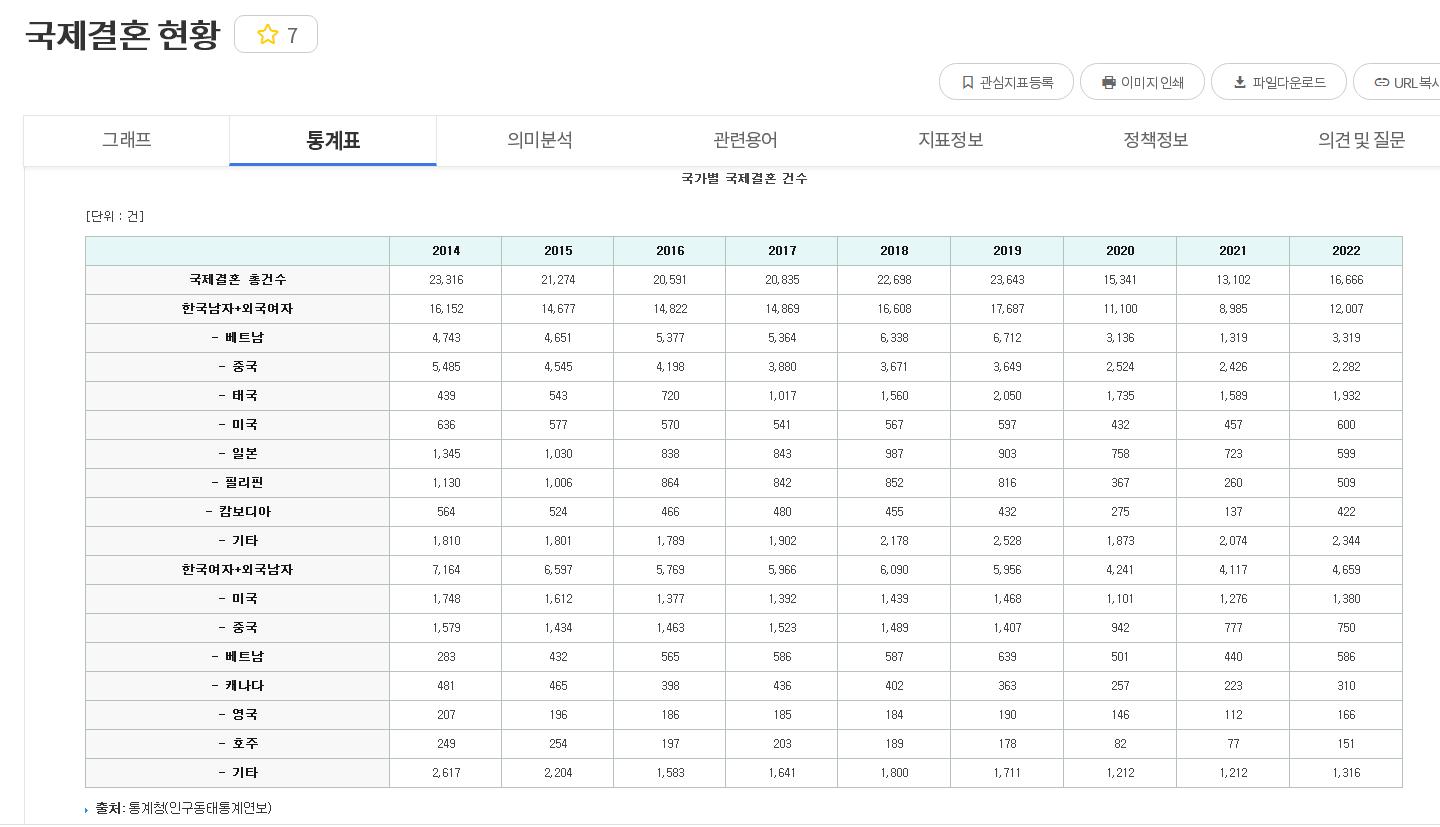This screenshot has height=827, width=1440.
Task: Open the 그래프 tab
Action: 126,140
